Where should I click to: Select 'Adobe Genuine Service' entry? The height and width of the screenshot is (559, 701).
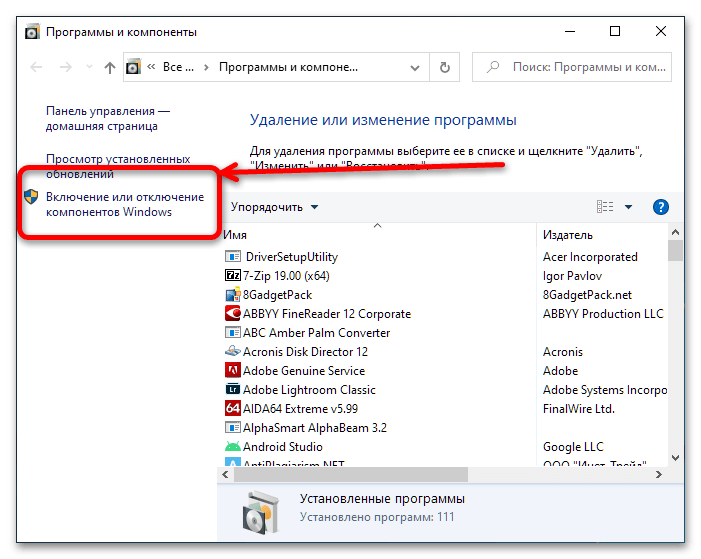click(304, 371)
